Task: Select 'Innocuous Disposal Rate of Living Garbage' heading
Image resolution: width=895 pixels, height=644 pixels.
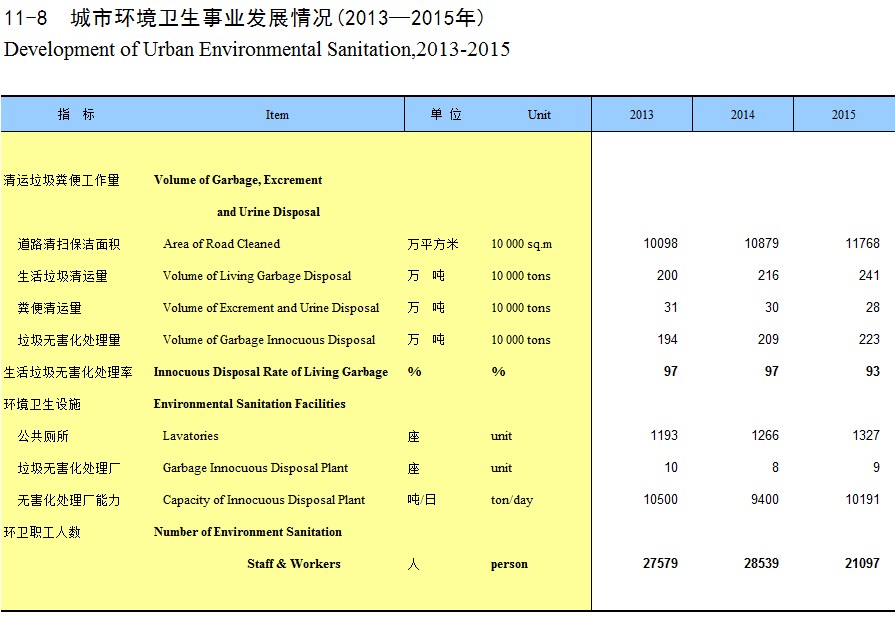Action: 271,372
